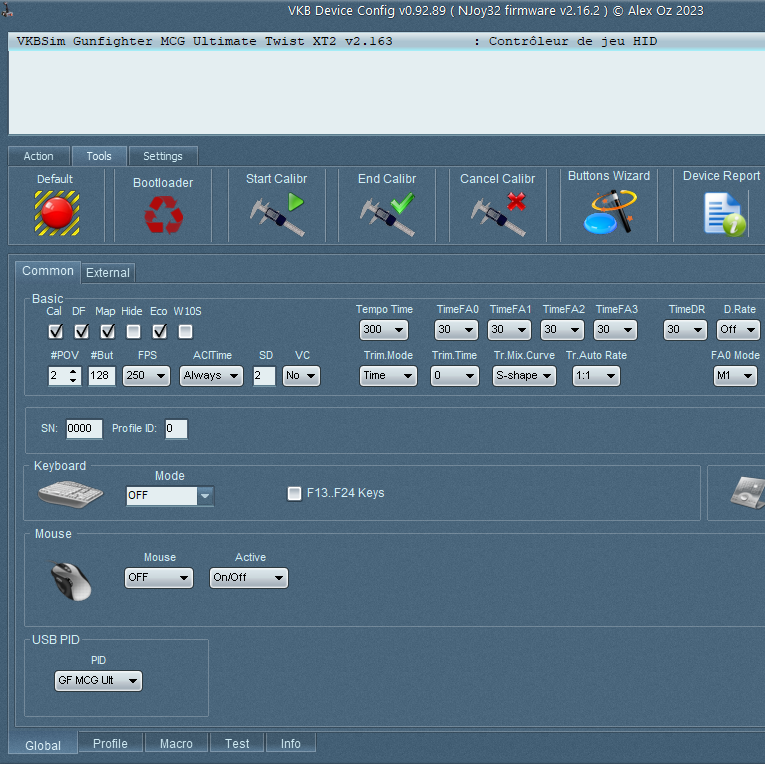The height and width of the screenshot is (764, 765).
Task: Open the Buttons Wizard icon
Action: pyautogui.click(x=610, y=212)
